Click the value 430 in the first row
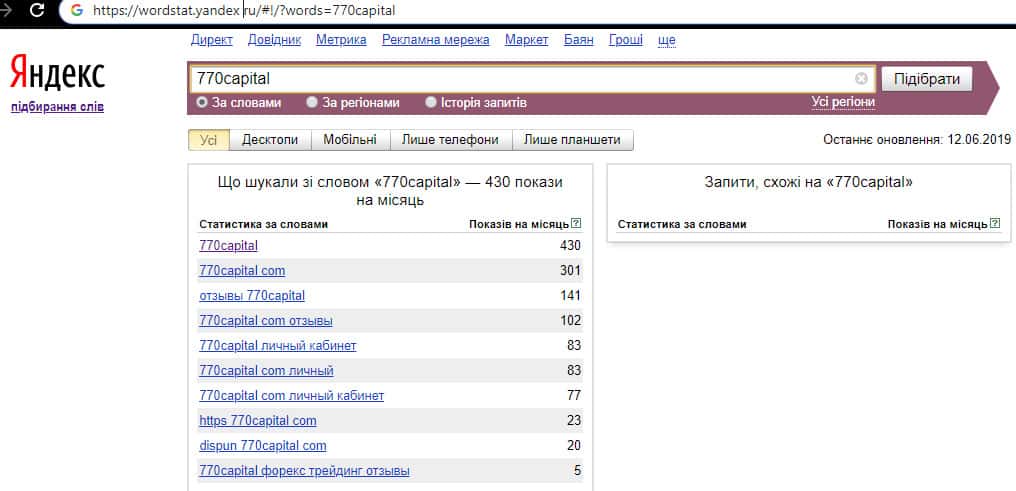This screenshot has width=1016, height=491. click(570, 246)
